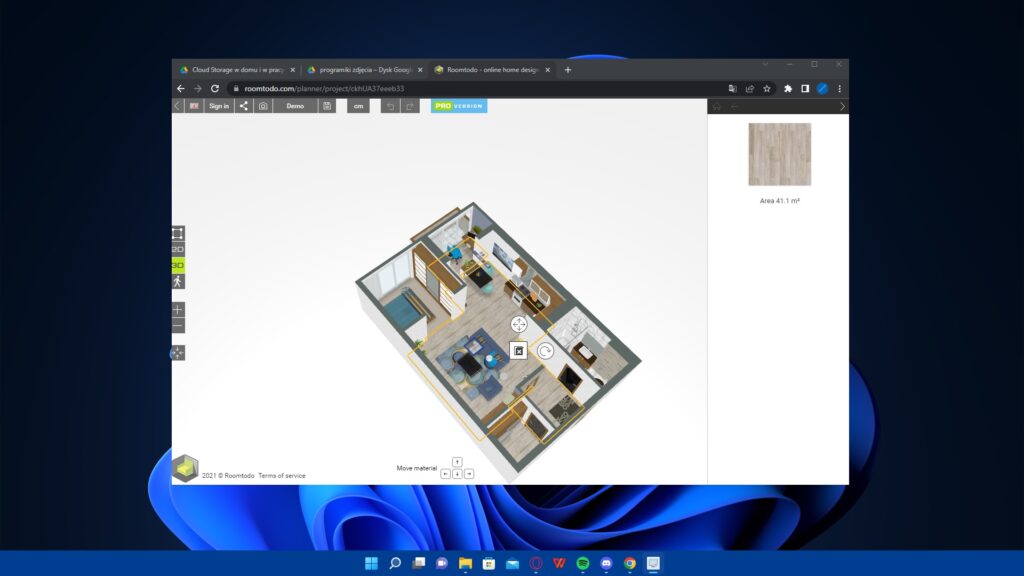The image size is (1024, 576).
Task: Click the home icon in side panel
Action: coord(717,106)
